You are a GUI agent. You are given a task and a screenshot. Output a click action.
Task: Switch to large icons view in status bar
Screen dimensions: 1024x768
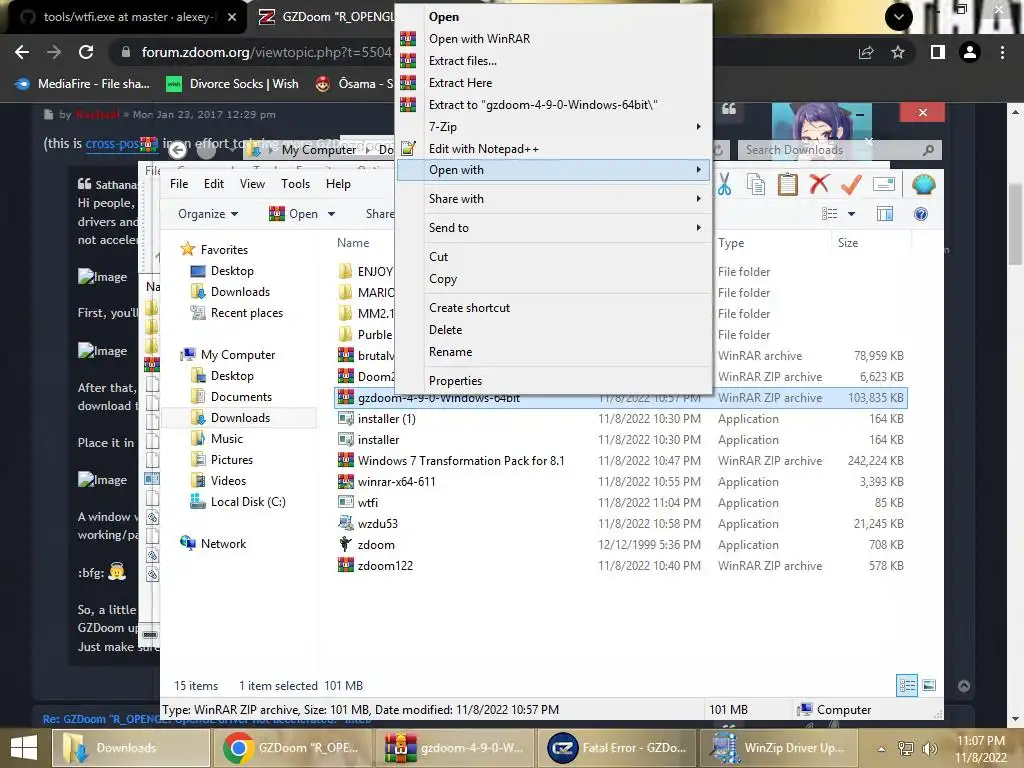tap(929, 685)
